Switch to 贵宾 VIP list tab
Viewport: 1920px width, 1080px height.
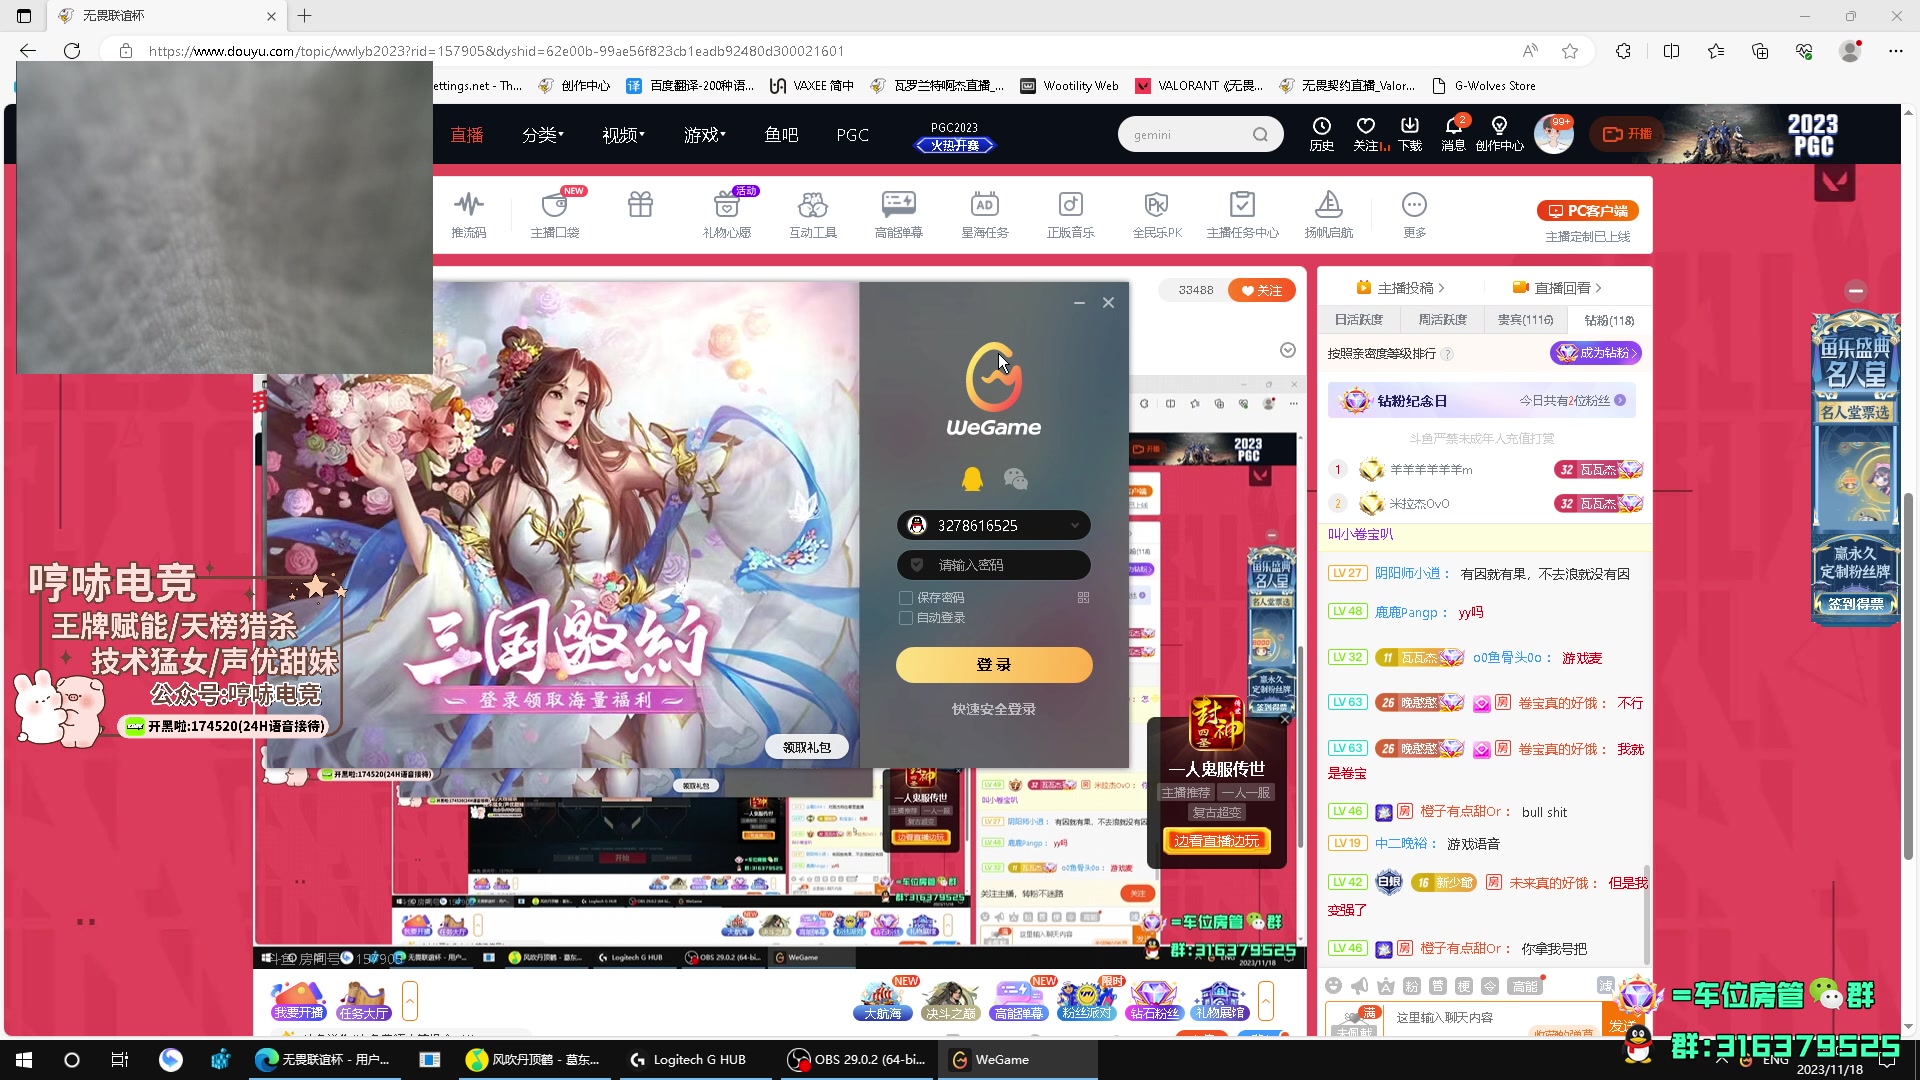click(x=1525, y=320)
